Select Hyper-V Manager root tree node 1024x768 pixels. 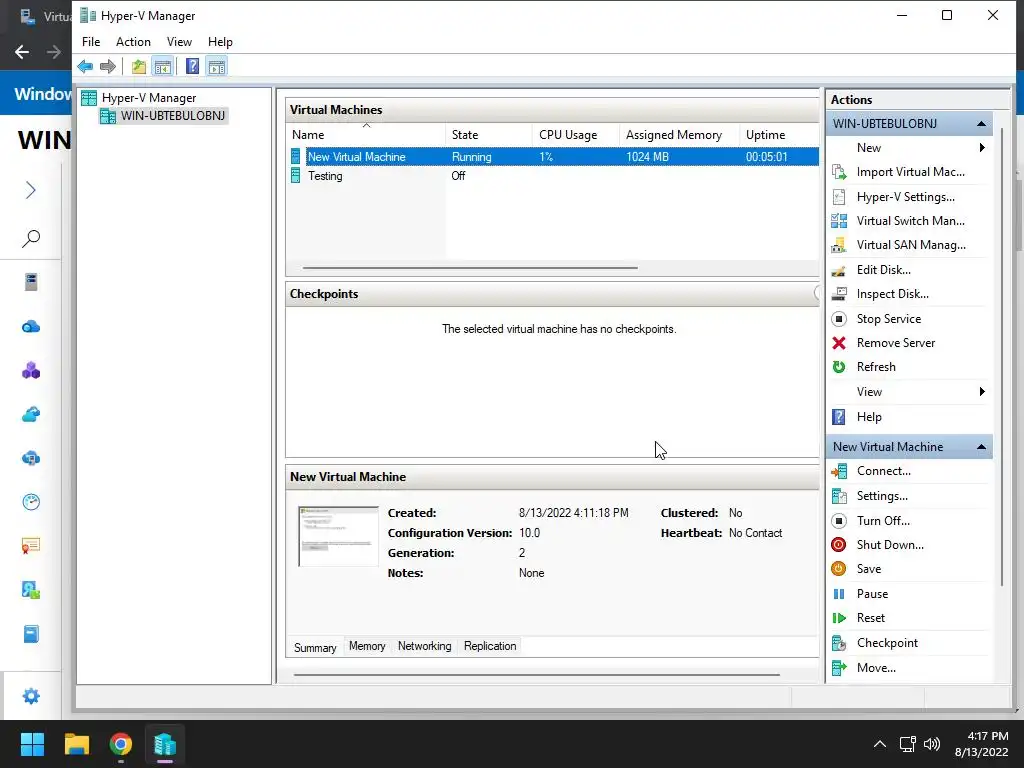pos(148,98)
